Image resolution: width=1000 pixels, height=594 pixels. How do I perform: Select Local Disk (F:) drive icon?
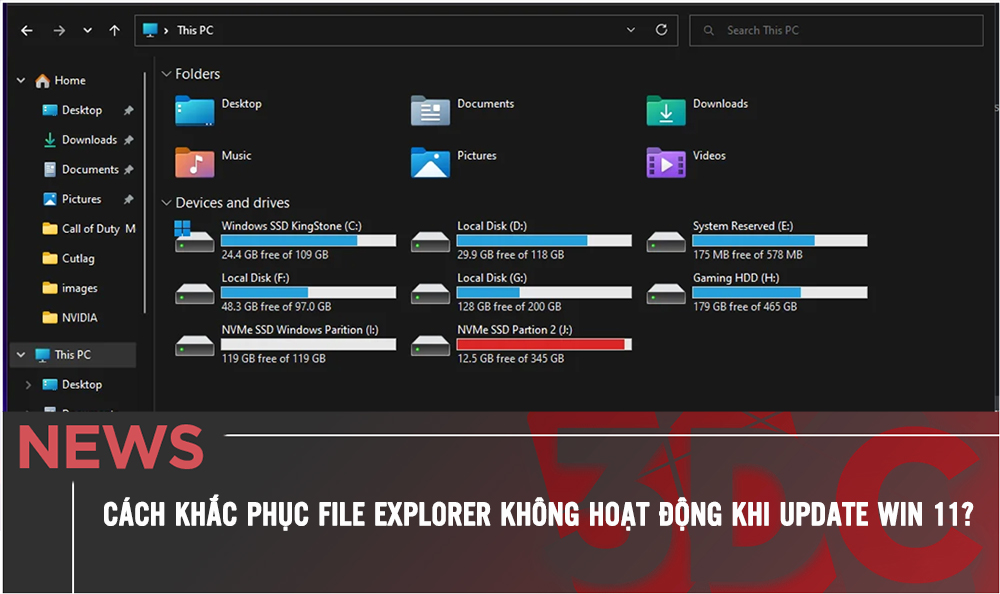[x=195, y=293]
